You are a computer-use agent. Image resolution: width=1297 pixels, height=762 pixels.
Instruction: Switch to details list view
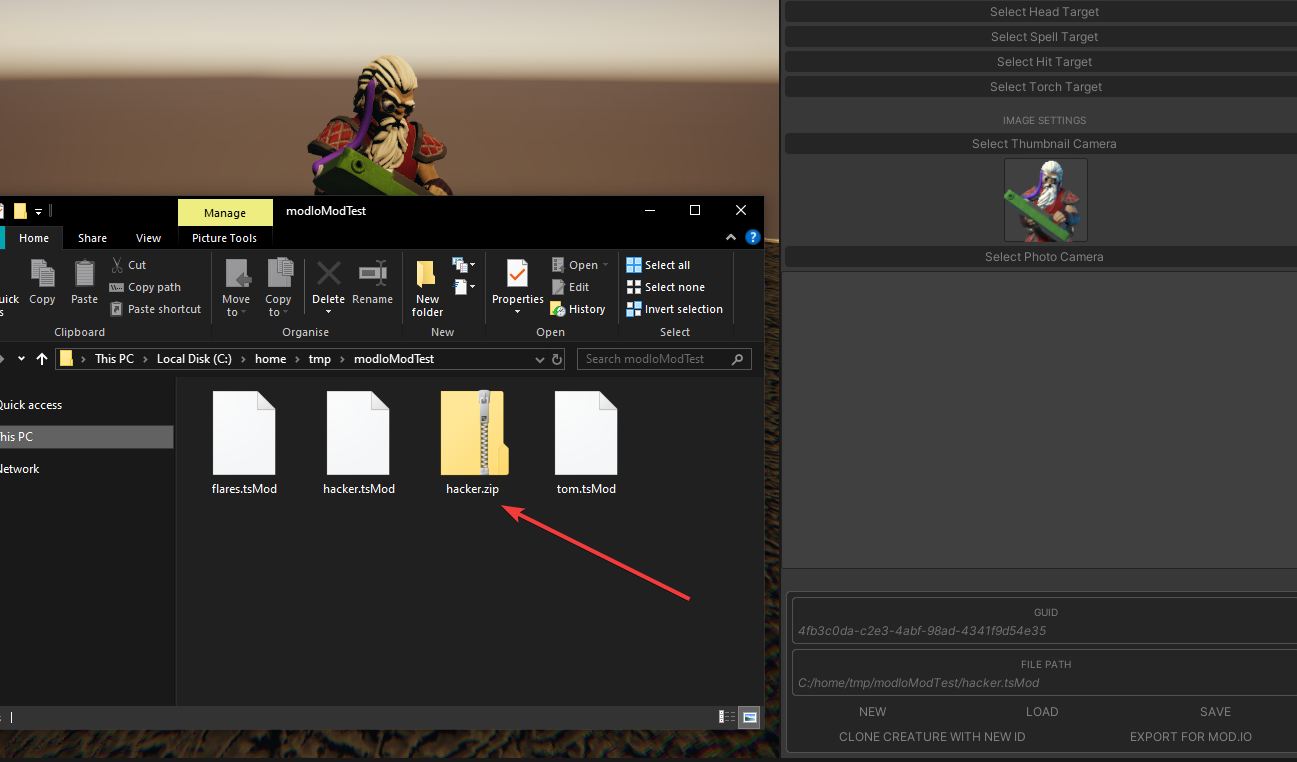(728, 717)
